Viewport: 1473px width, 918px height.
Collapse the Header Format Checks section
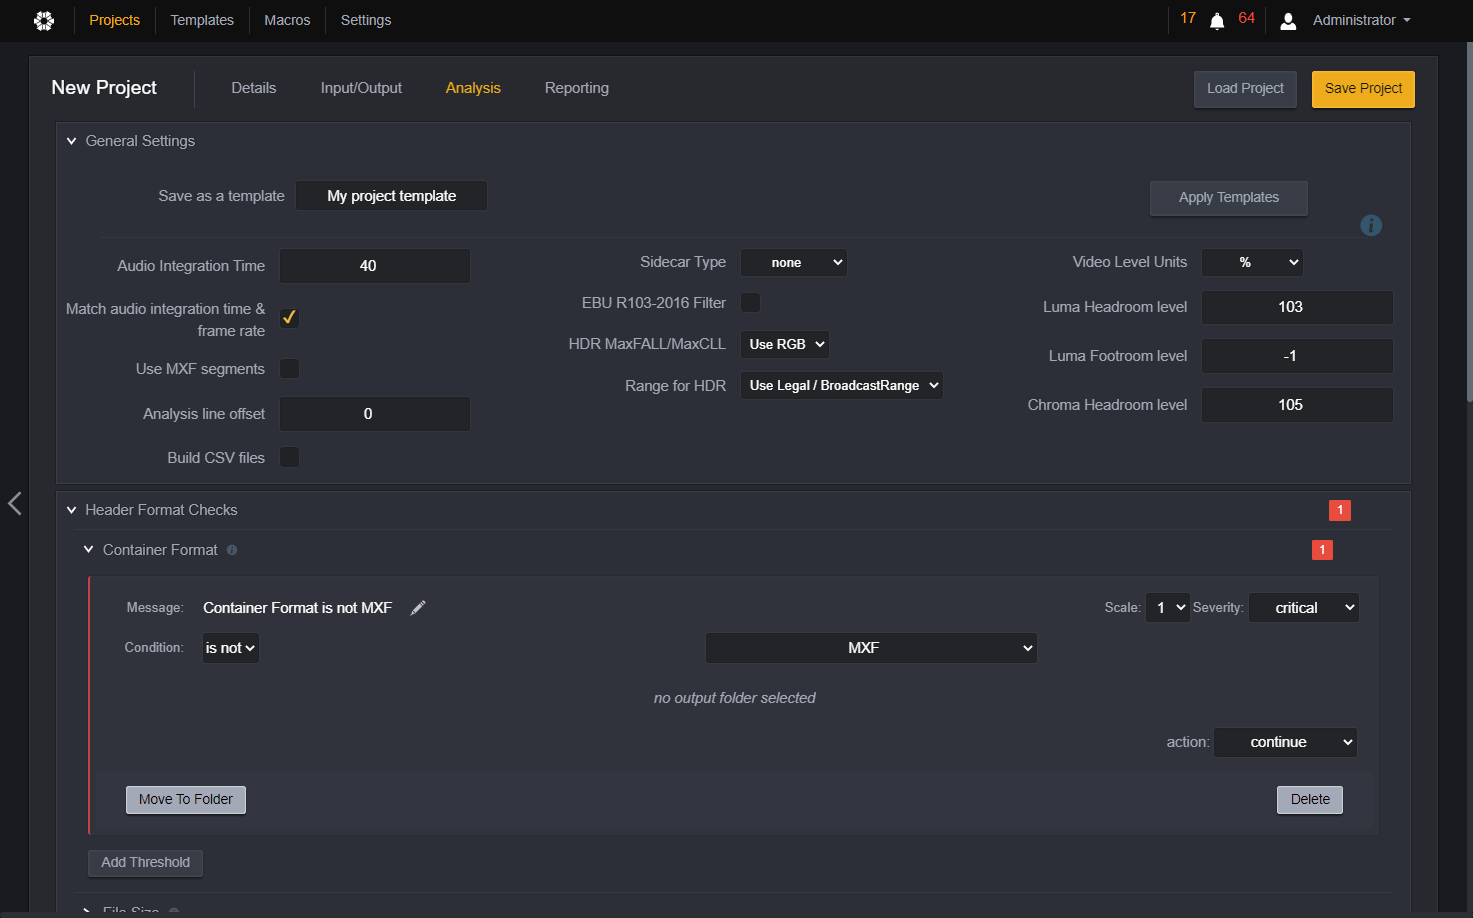[72, 510]
